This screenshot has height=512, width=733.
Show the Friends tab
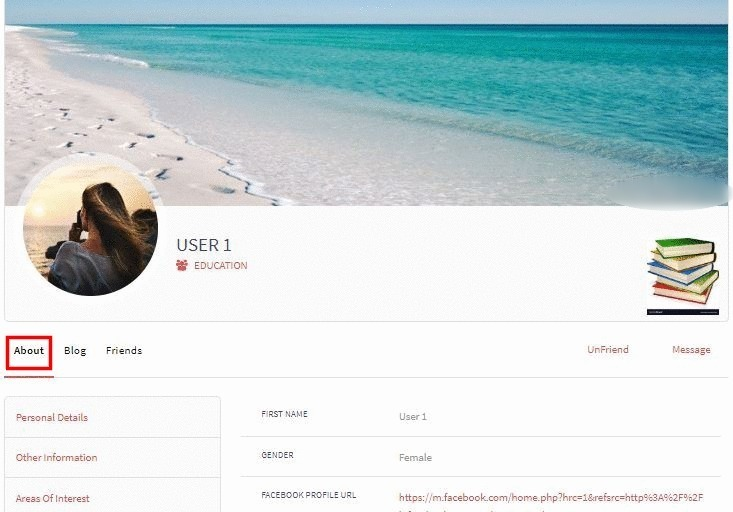click(x=124, y=351)
